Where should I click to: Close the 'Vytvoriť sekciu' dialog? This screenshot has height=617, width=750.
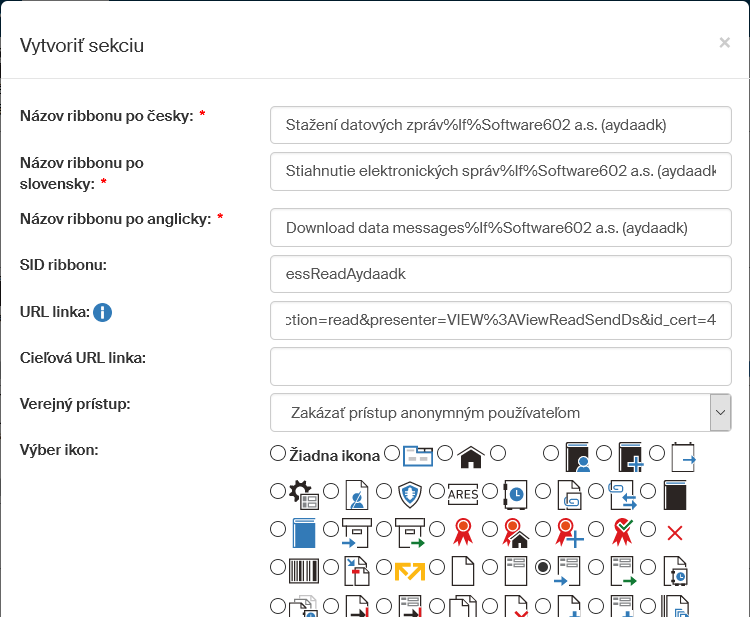(724, 42)
